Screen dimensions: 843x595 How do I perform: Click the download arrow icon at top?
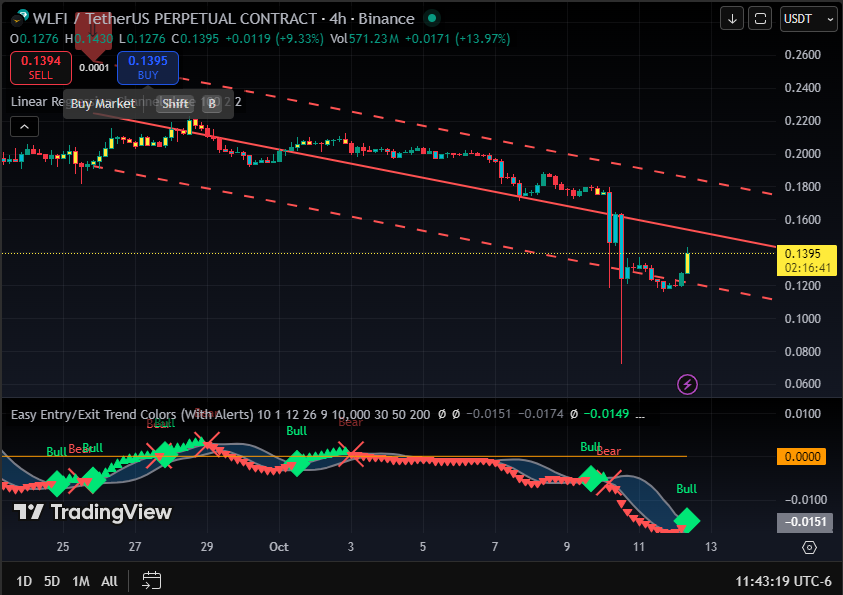click(732, 19)
